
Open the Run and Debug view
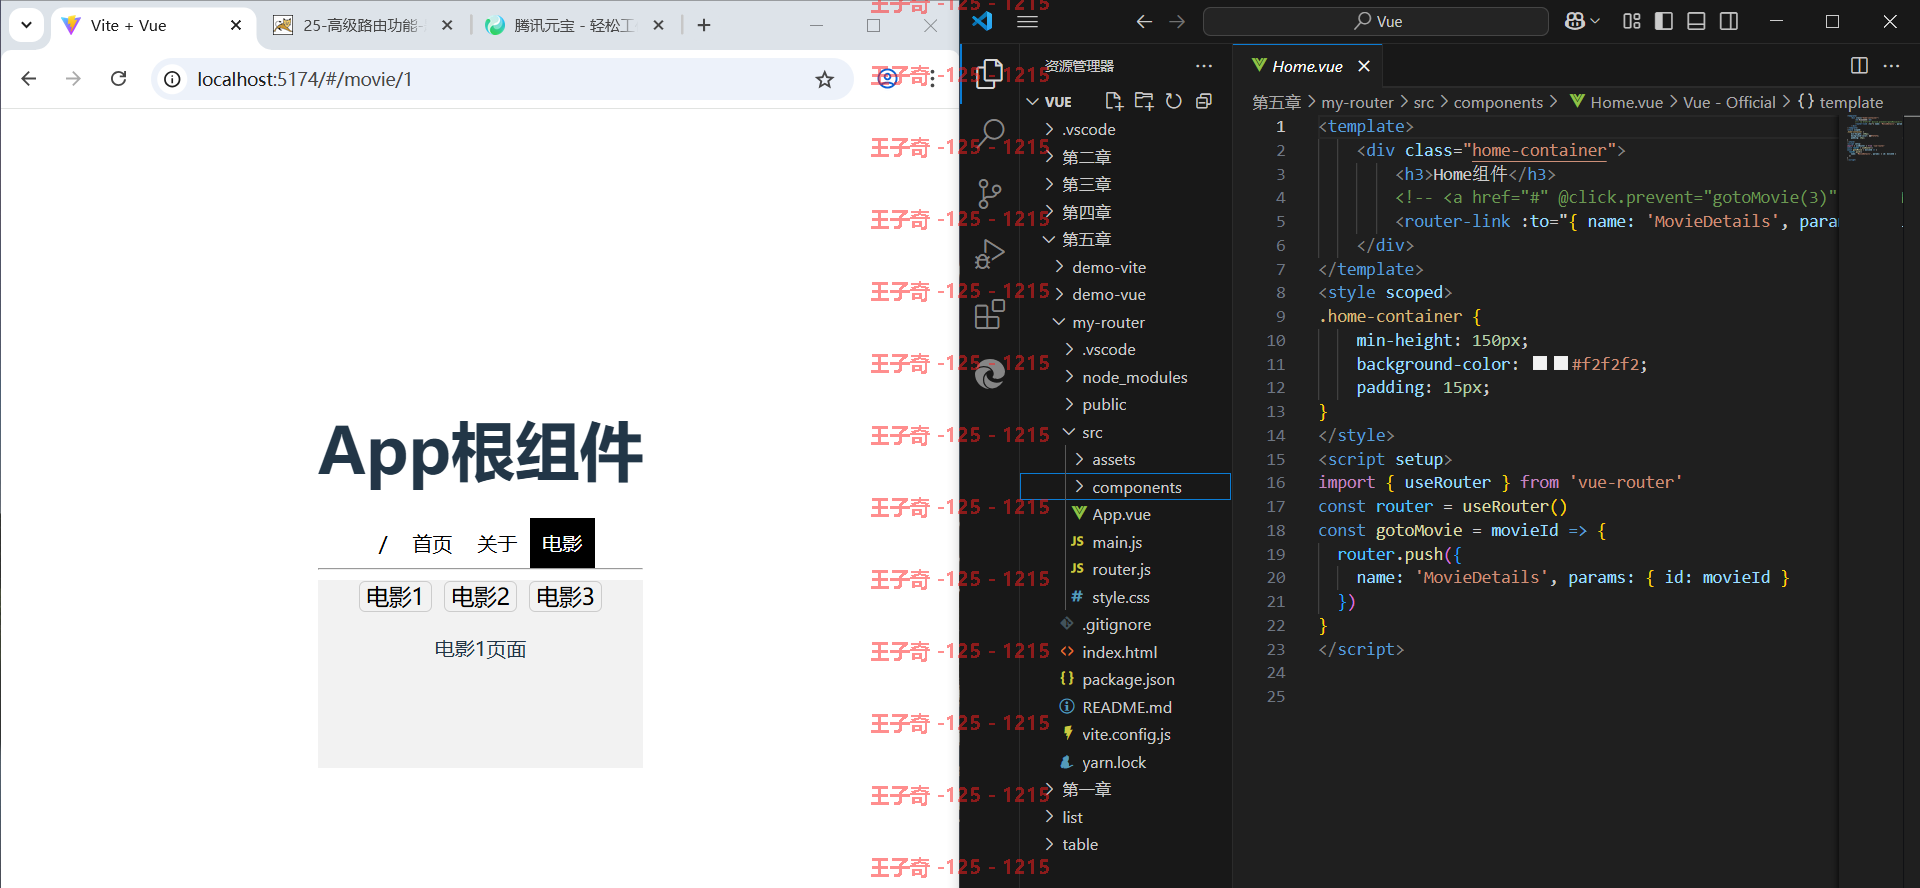(990, 254)
